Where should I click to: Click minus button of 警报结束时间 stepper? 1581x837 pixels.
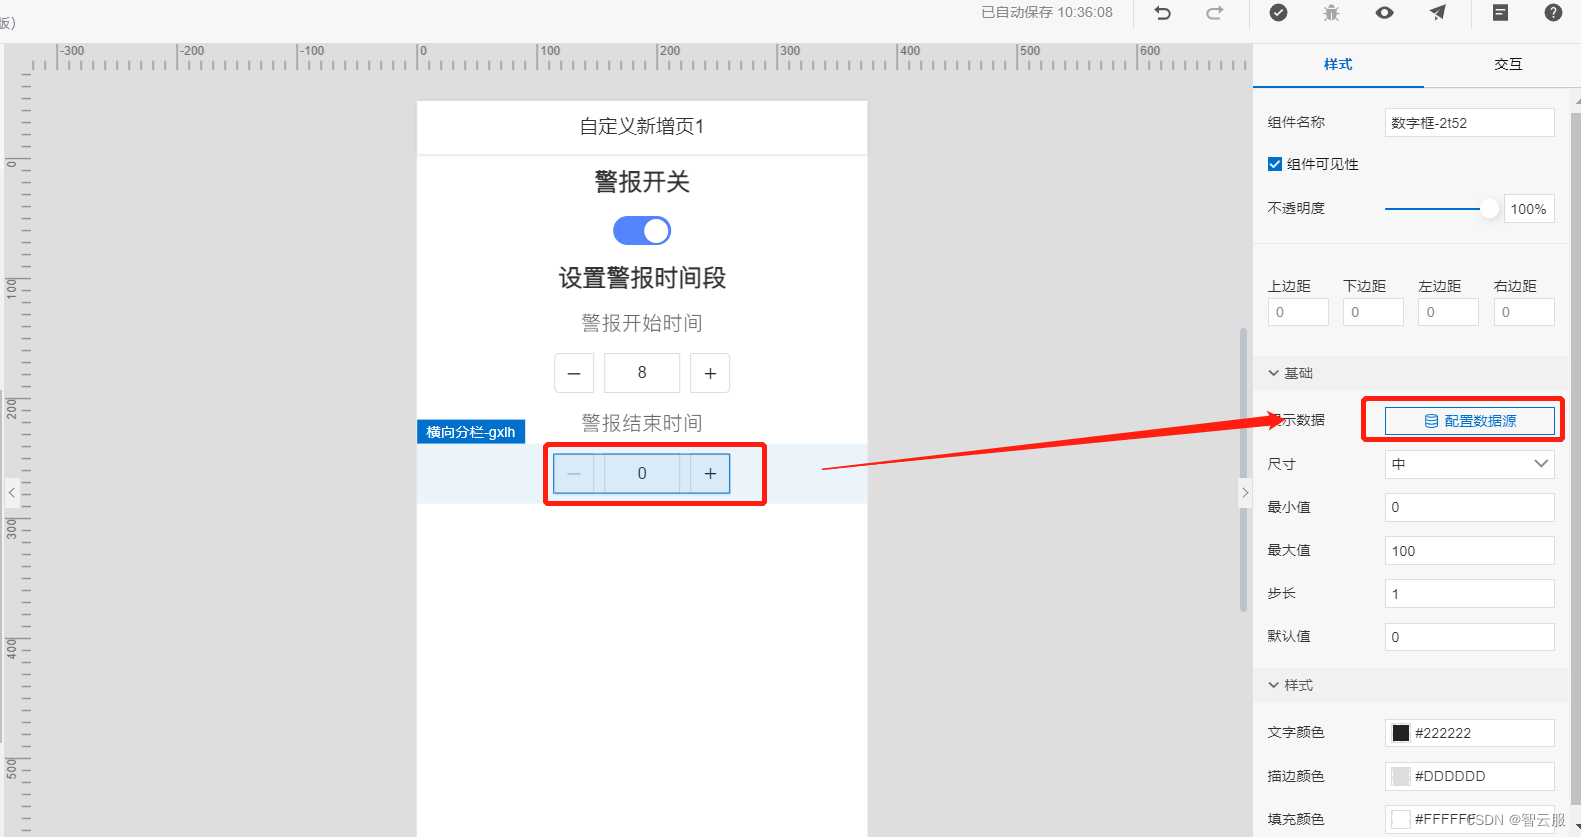(574, 474)
